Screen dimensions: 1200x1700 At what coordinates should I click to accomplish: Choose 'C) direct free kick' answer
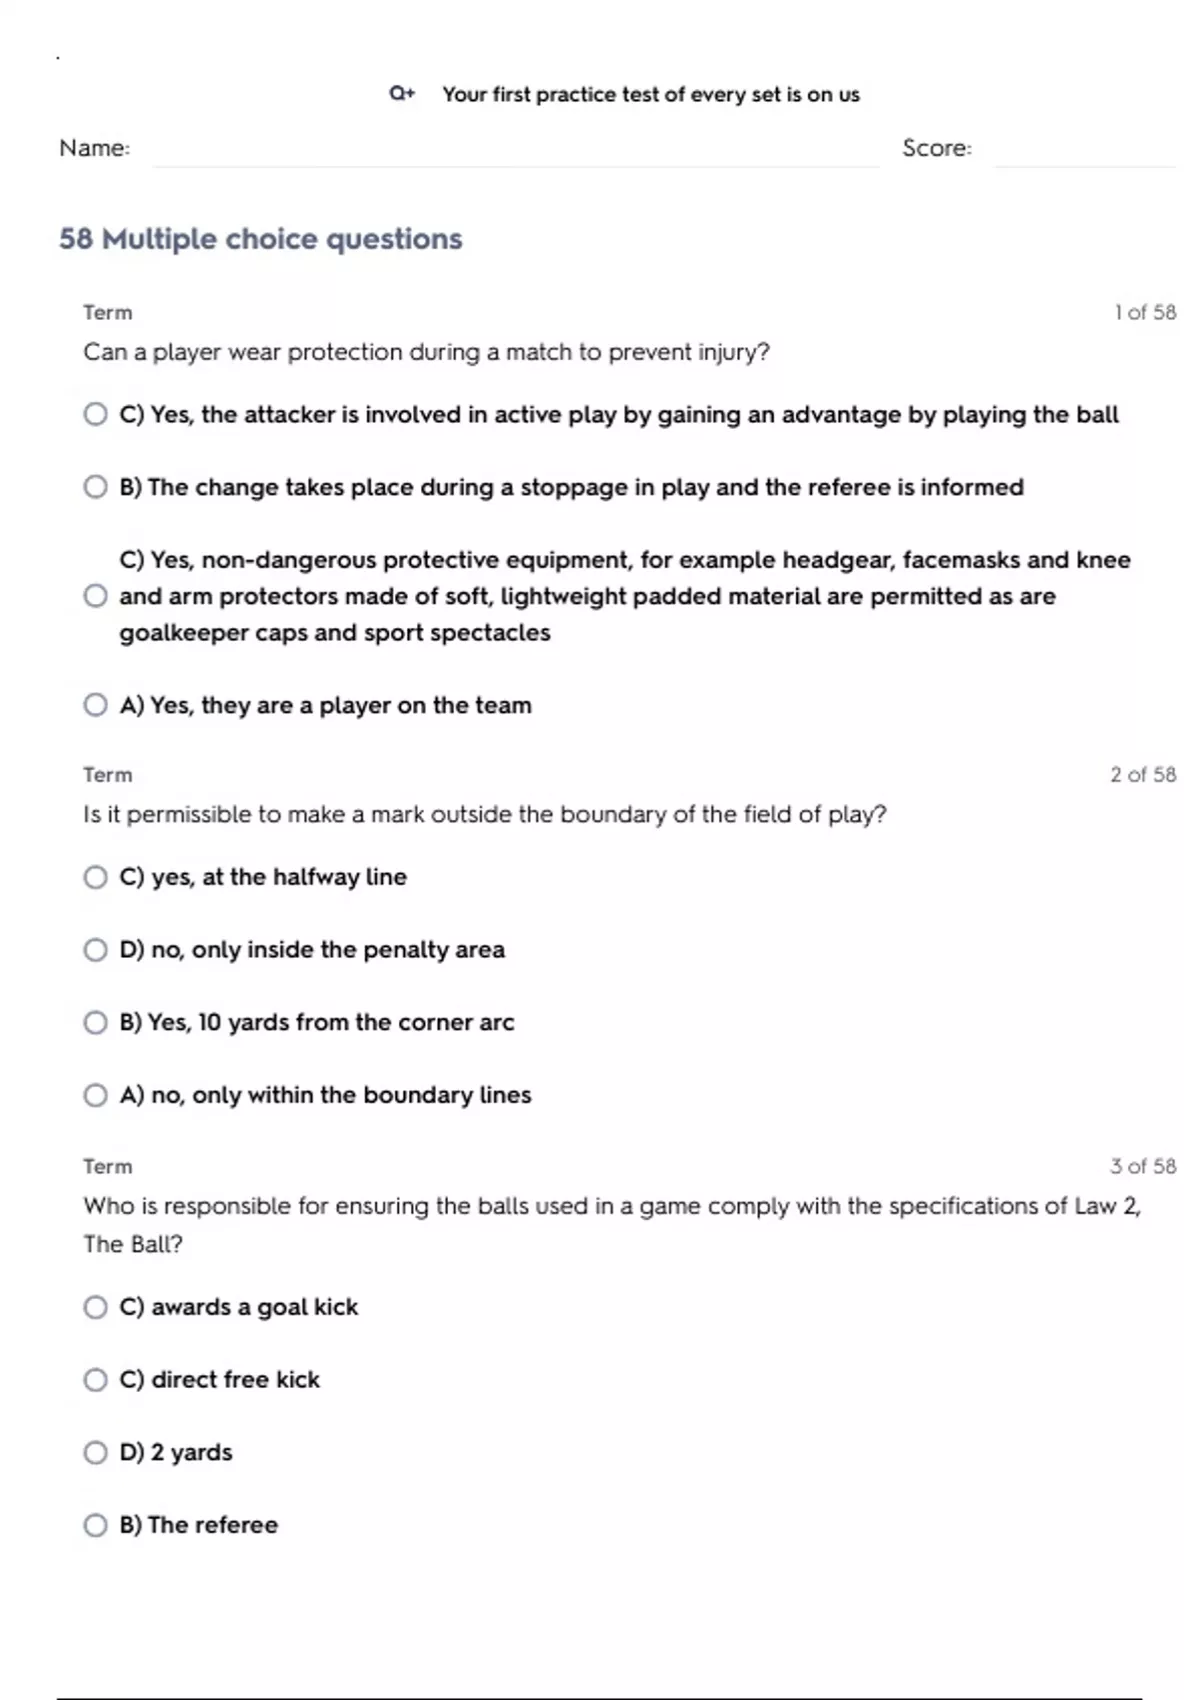(x=95, y=1380)
